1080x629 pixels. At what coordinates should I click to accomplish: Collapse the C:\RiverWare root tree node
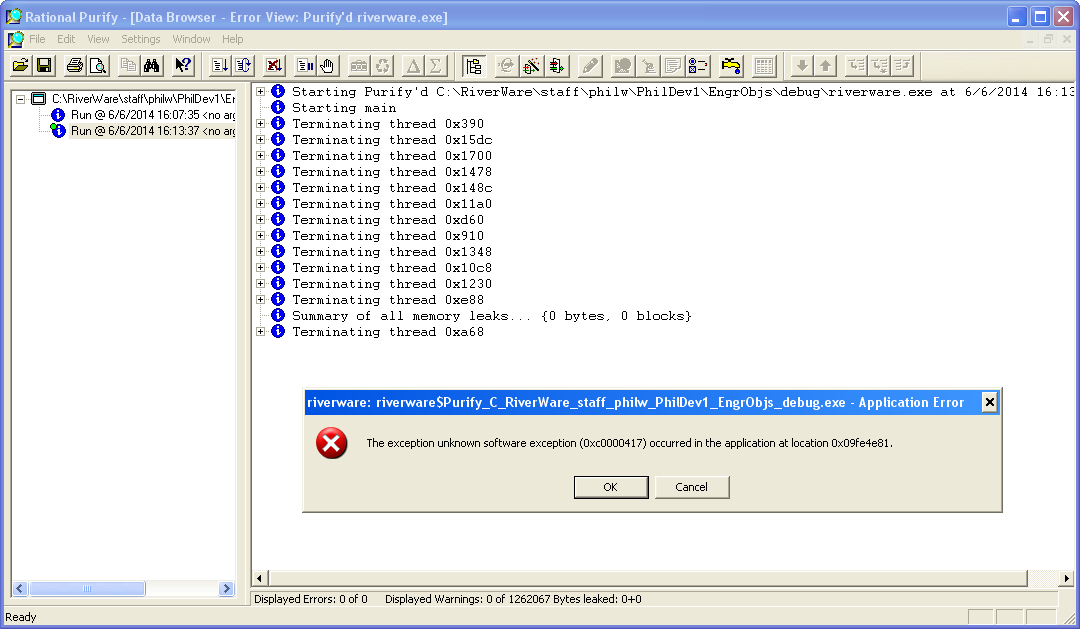point(21,99)
